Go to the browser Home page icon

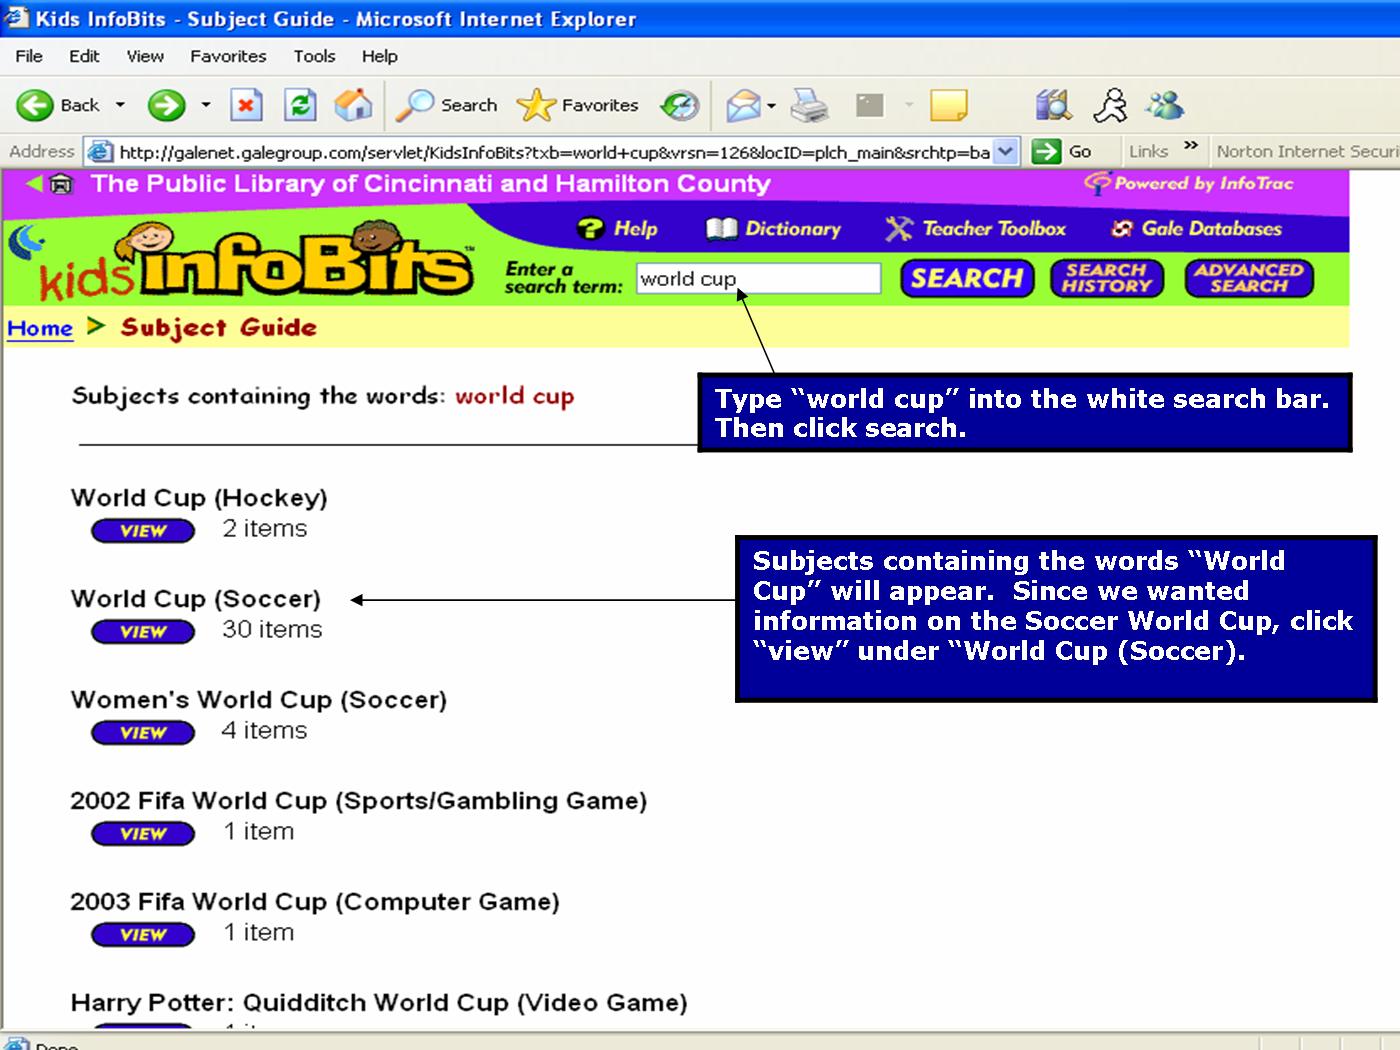[x=353, y=105]
